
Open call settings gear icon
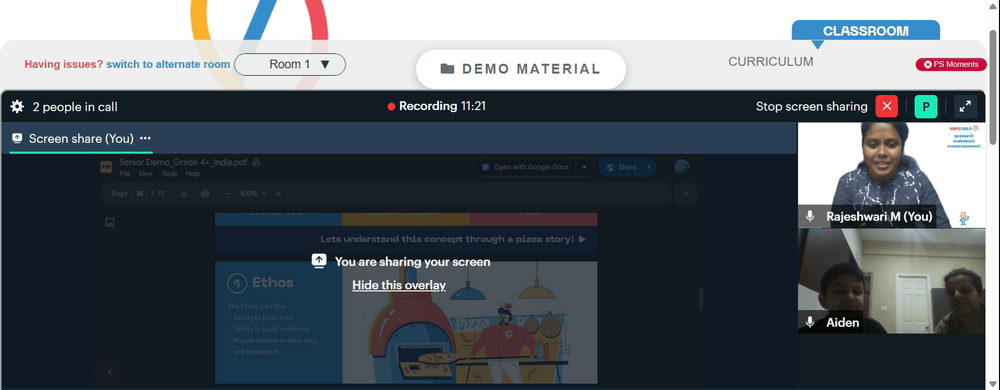coord(17,106)
